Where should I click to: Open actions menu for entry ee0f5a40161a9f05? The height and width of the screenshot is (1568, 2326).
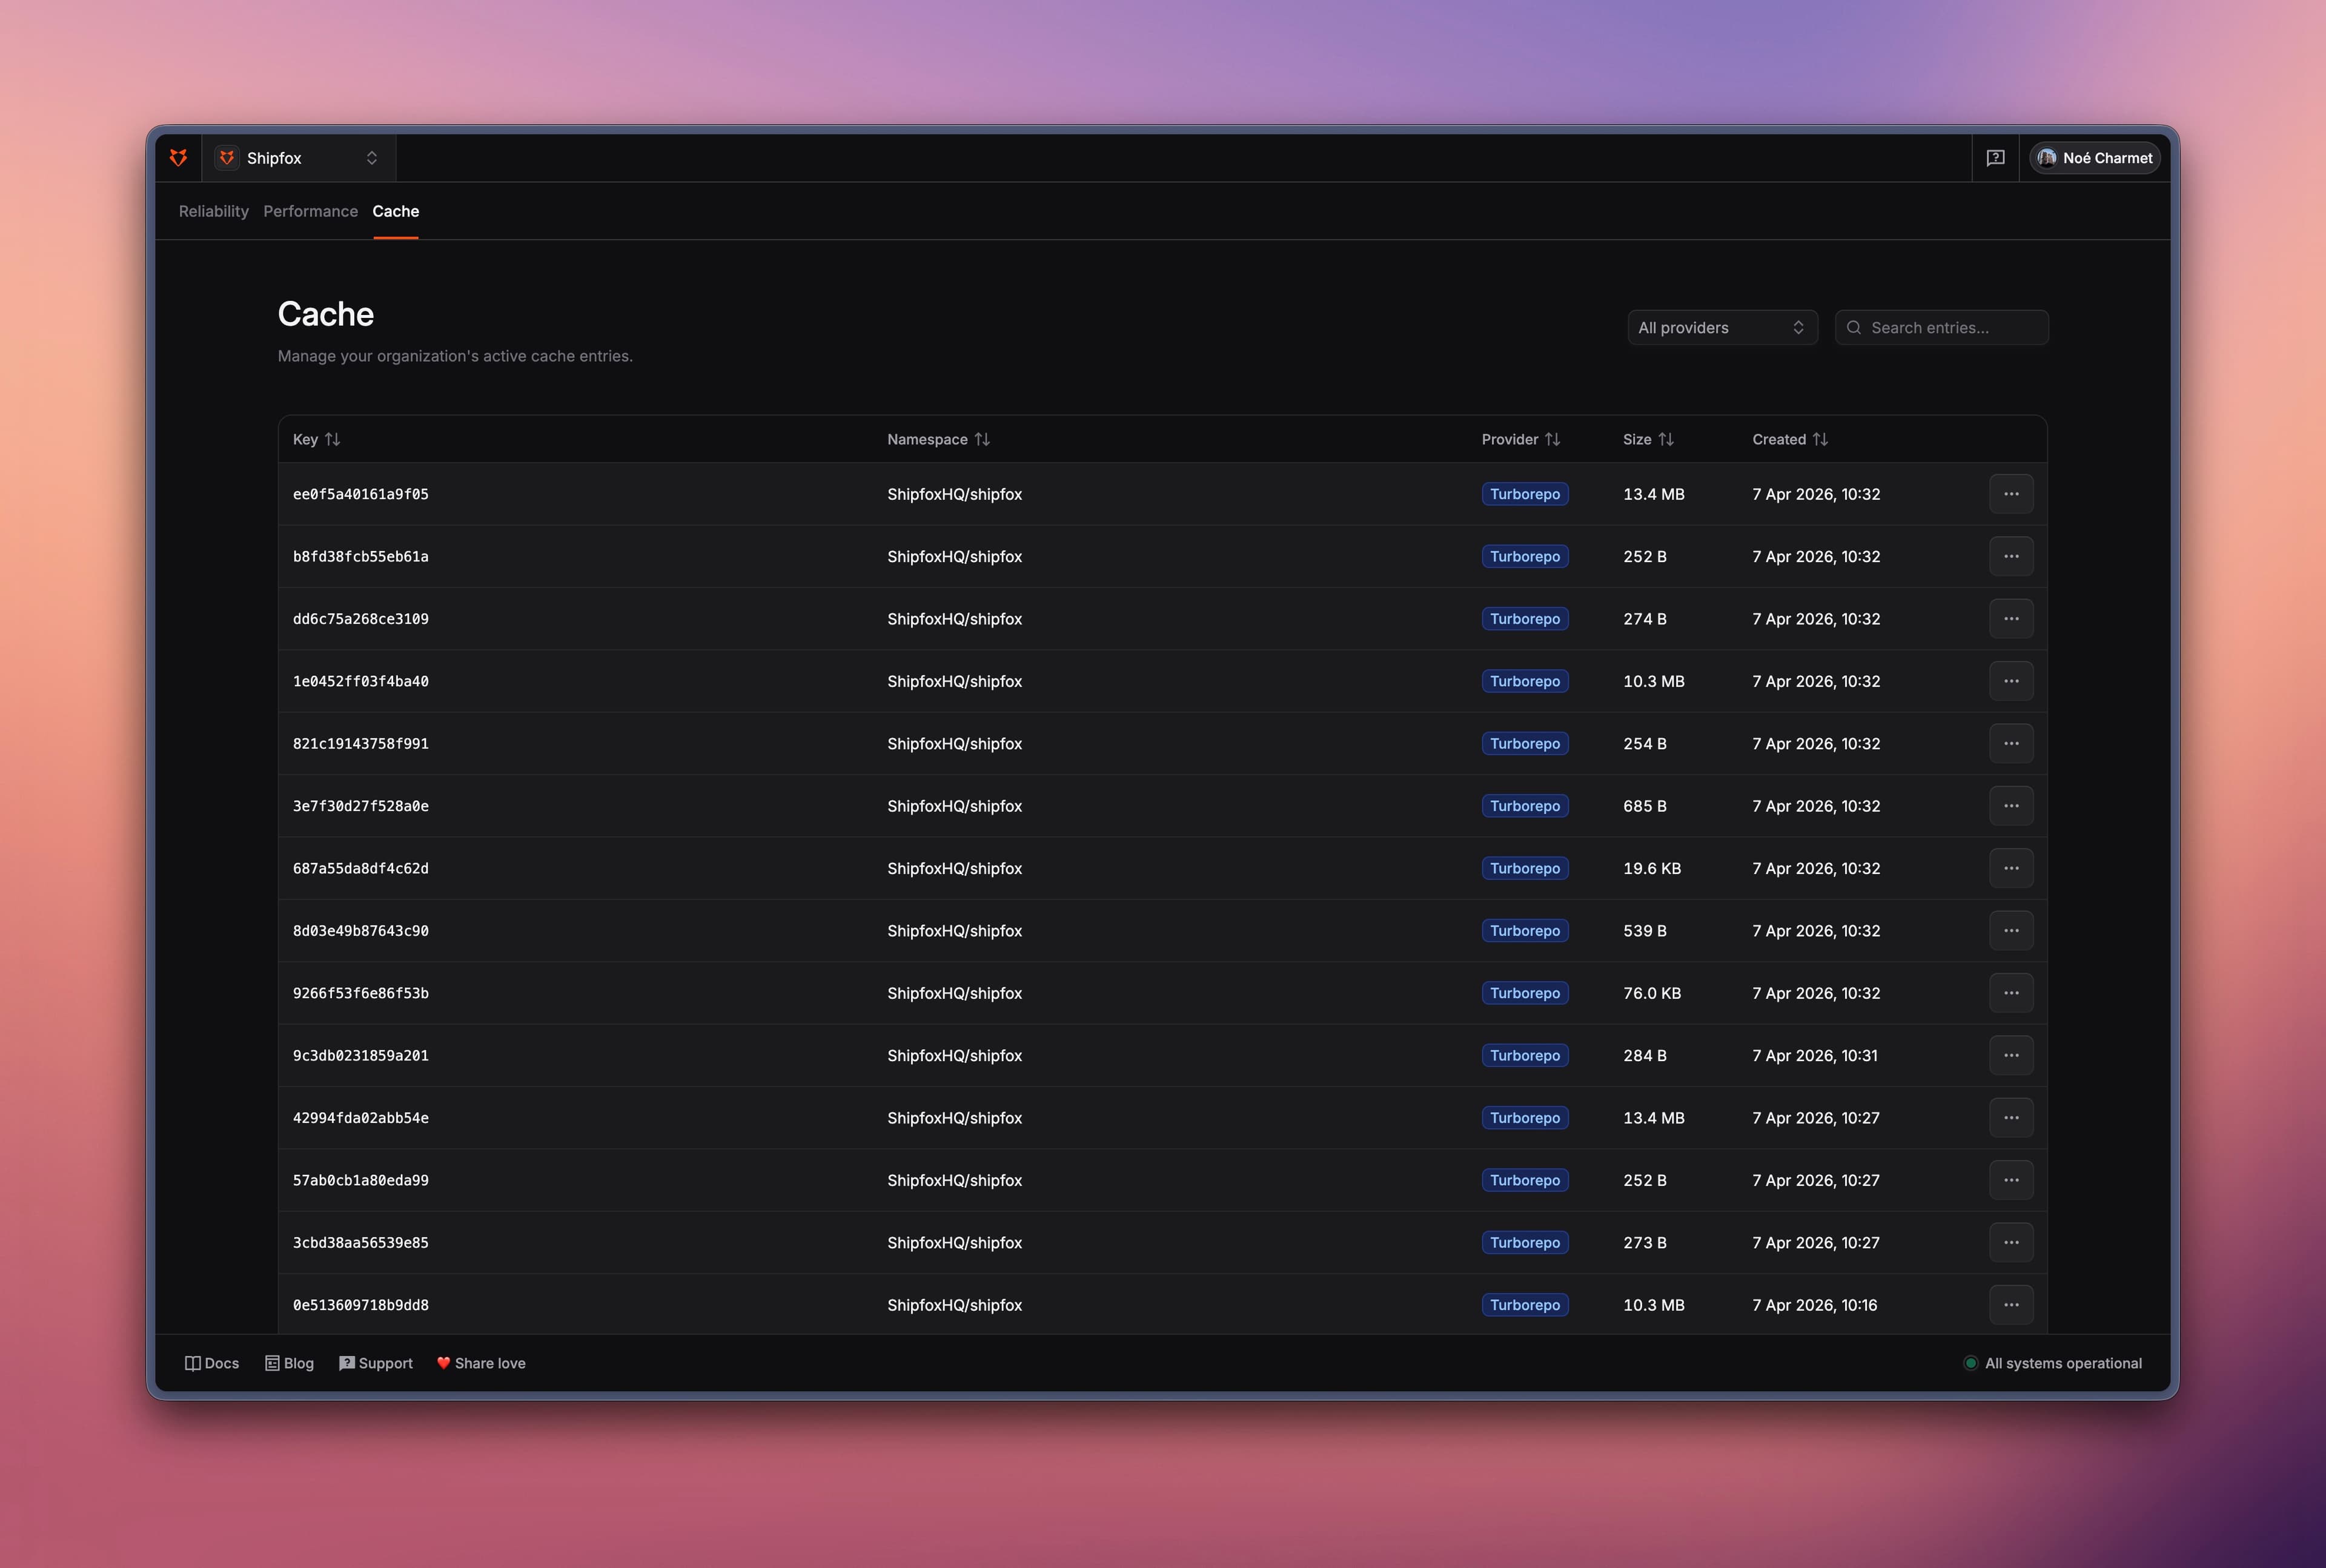pyautogui.click(x=2011, y=493)
